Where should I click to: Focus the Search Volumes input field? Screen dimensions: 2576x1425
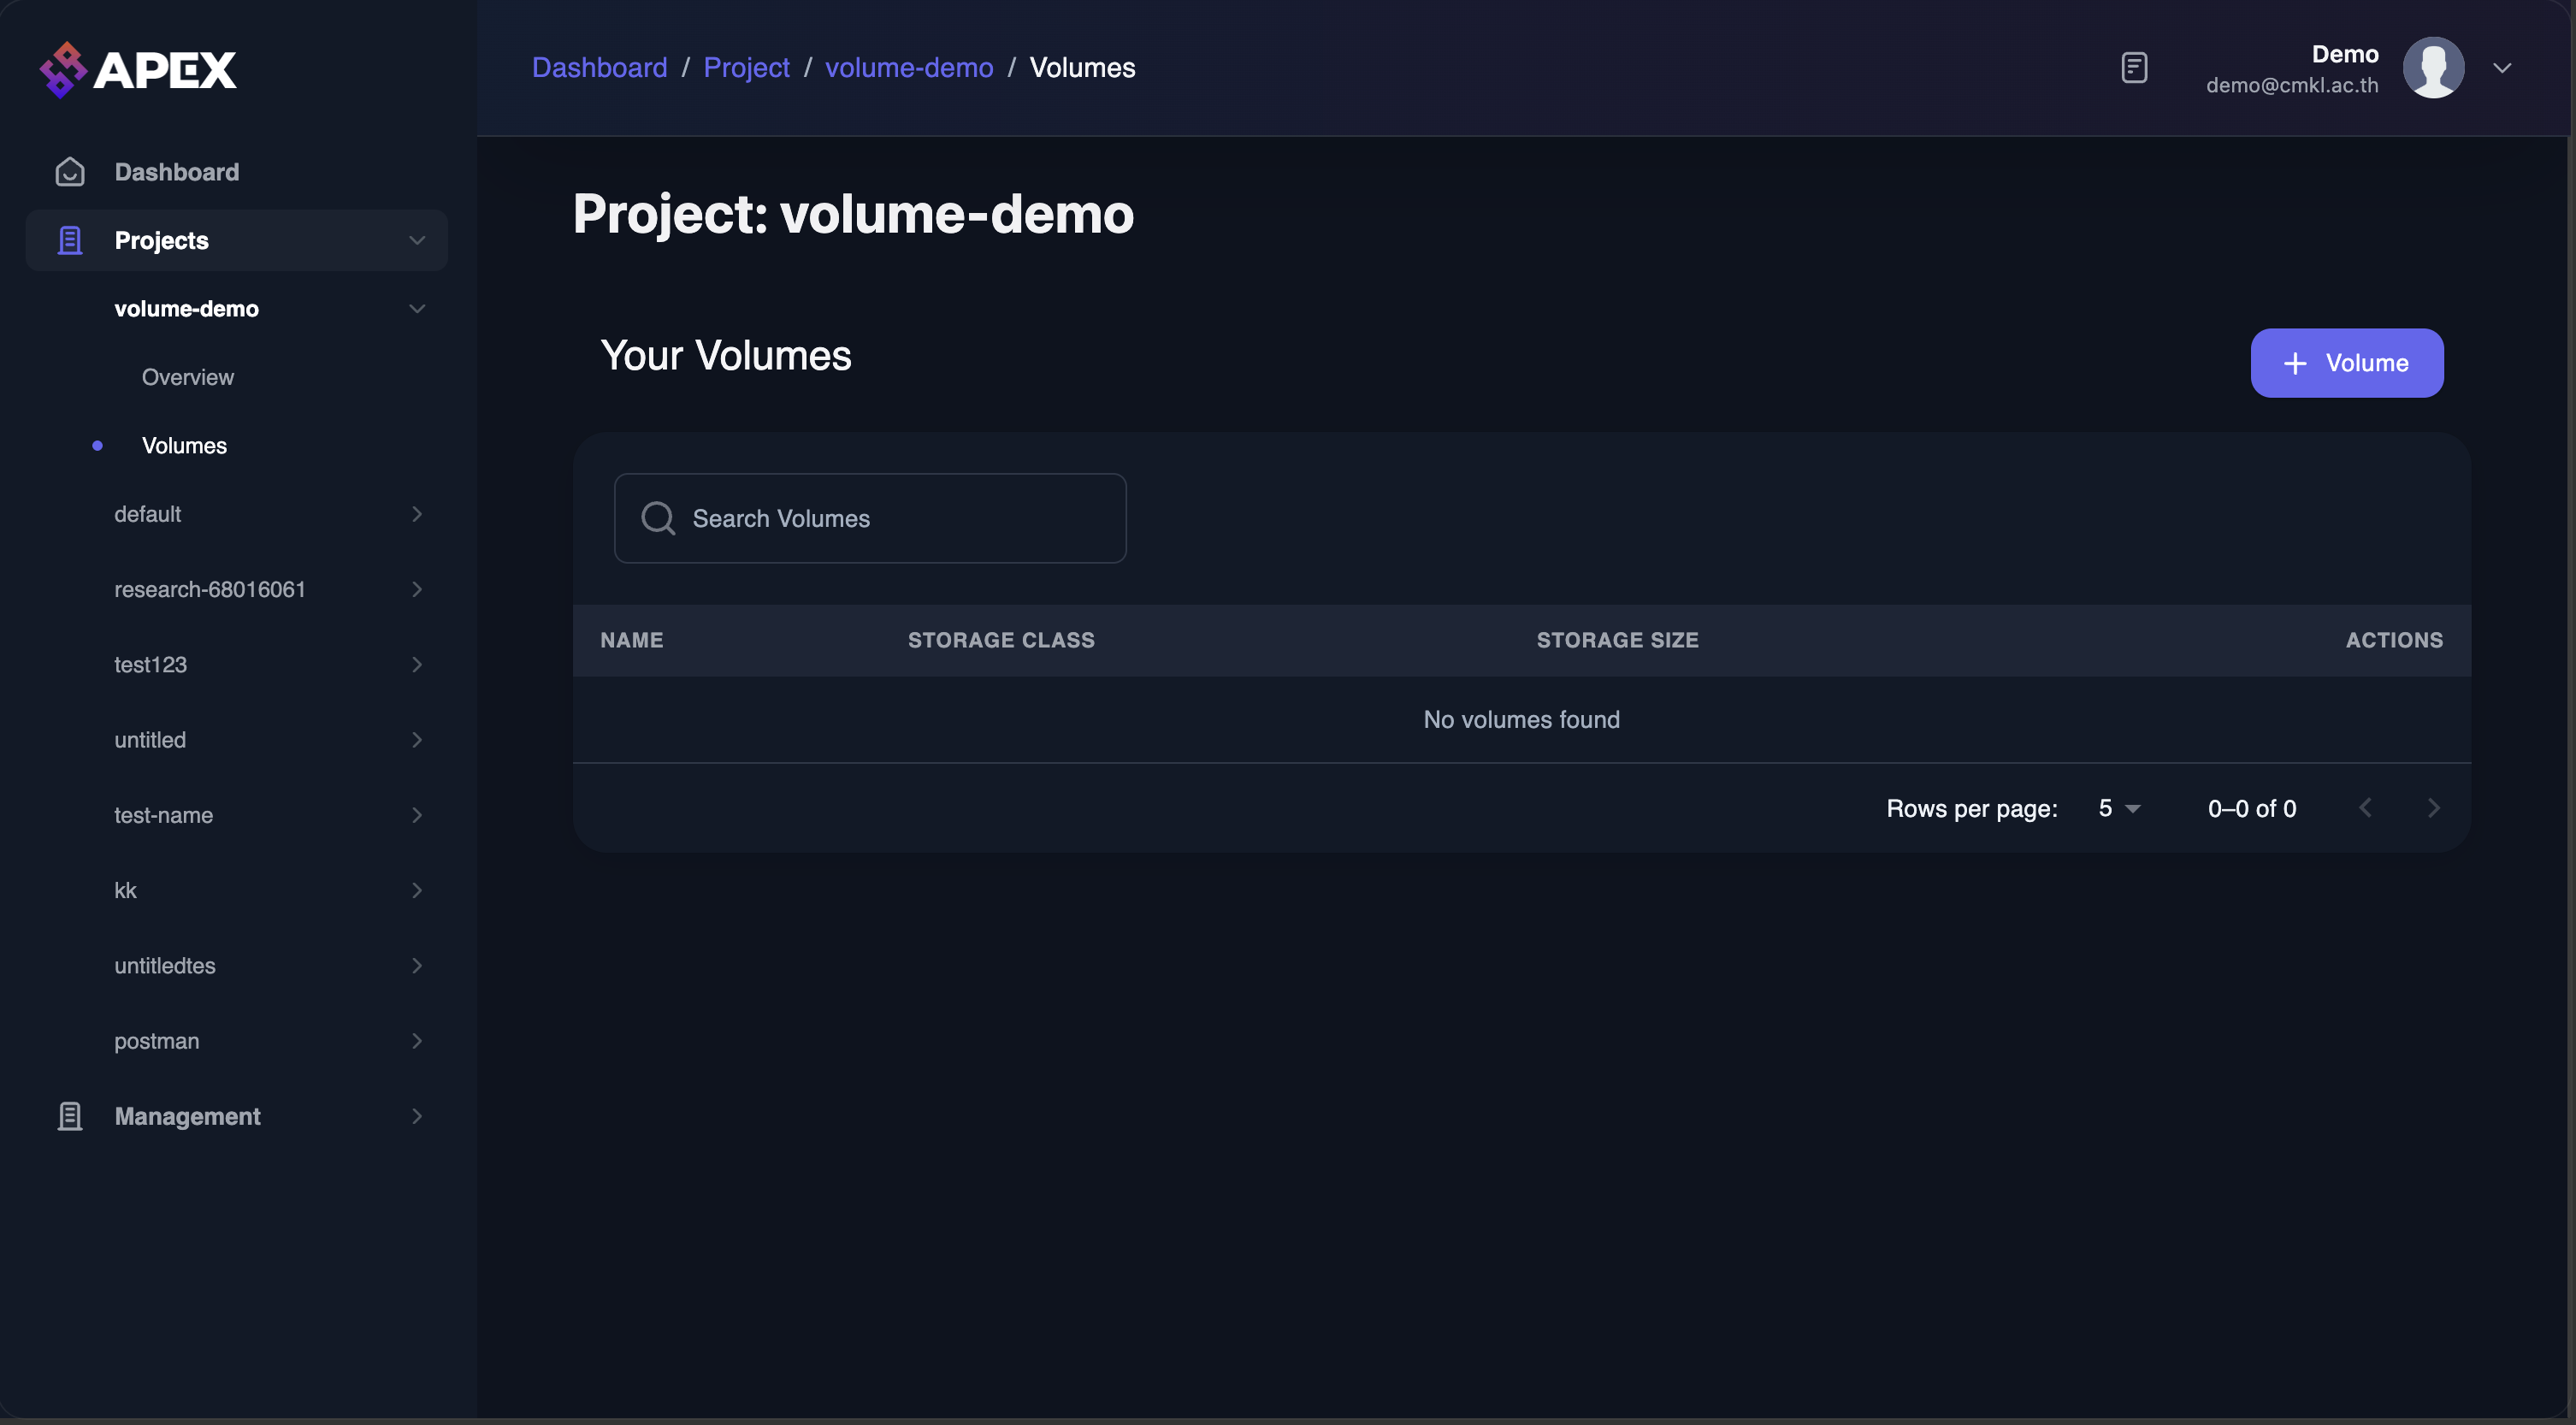pos(870,518)
